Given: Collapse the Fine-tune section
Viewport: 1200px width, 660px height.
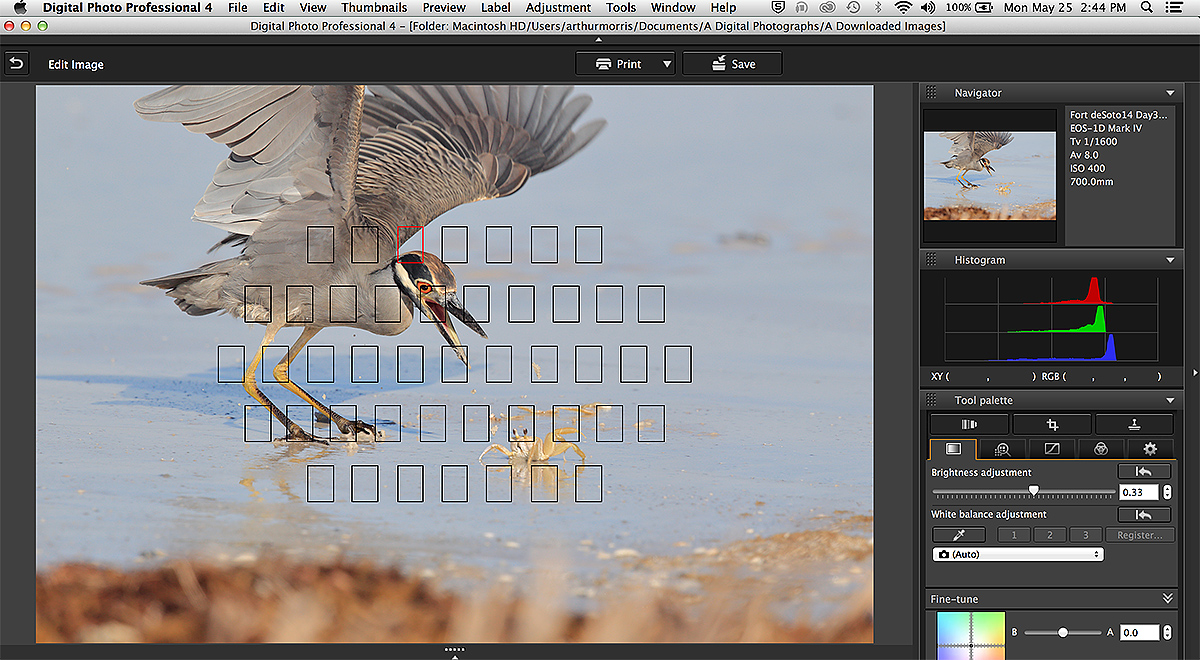Looking at the screenshot, I should click(1167, 599).
